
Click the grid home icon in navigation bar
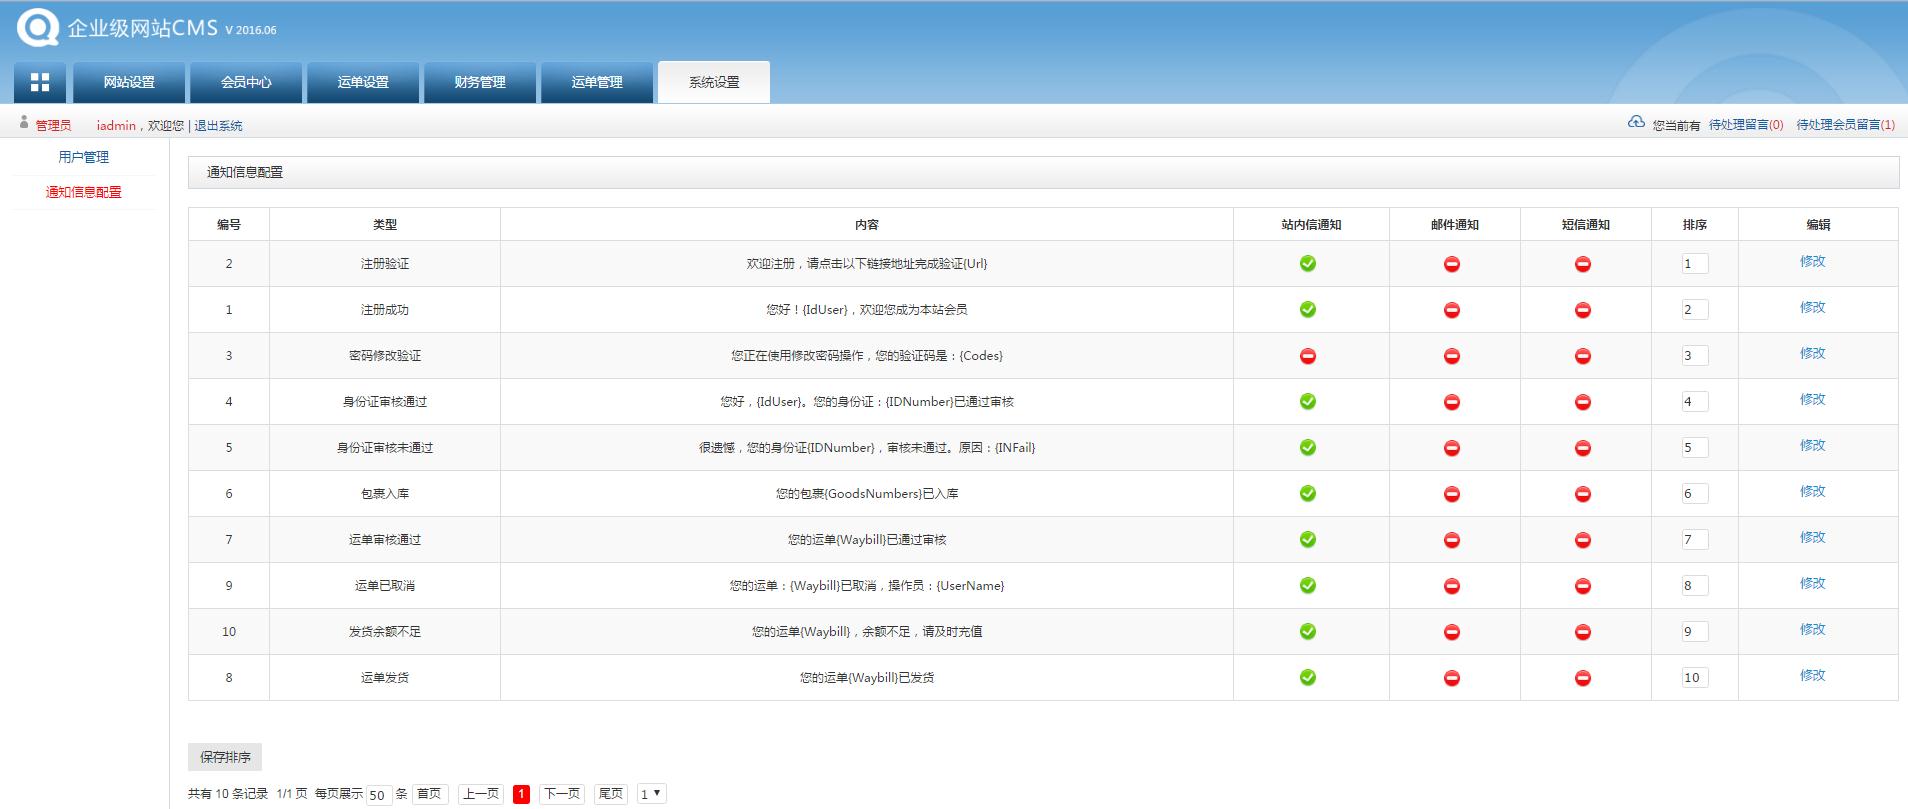pos(40,82)
